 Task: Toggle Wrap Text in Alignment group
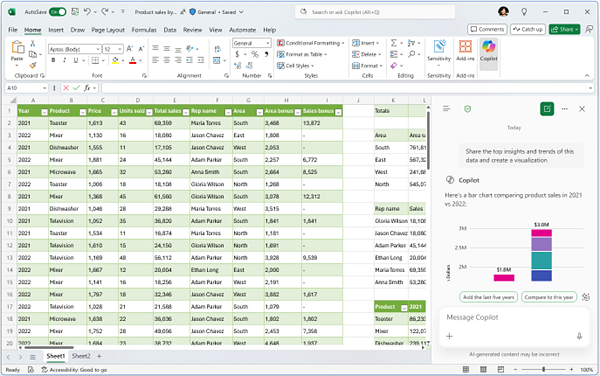[x=217, y=49]
